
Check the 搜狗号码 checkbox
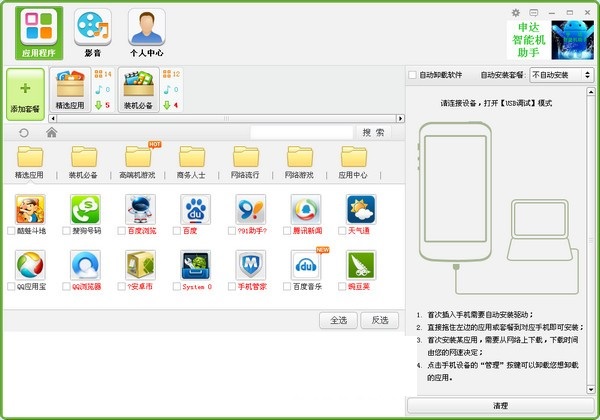click(66, 231)
